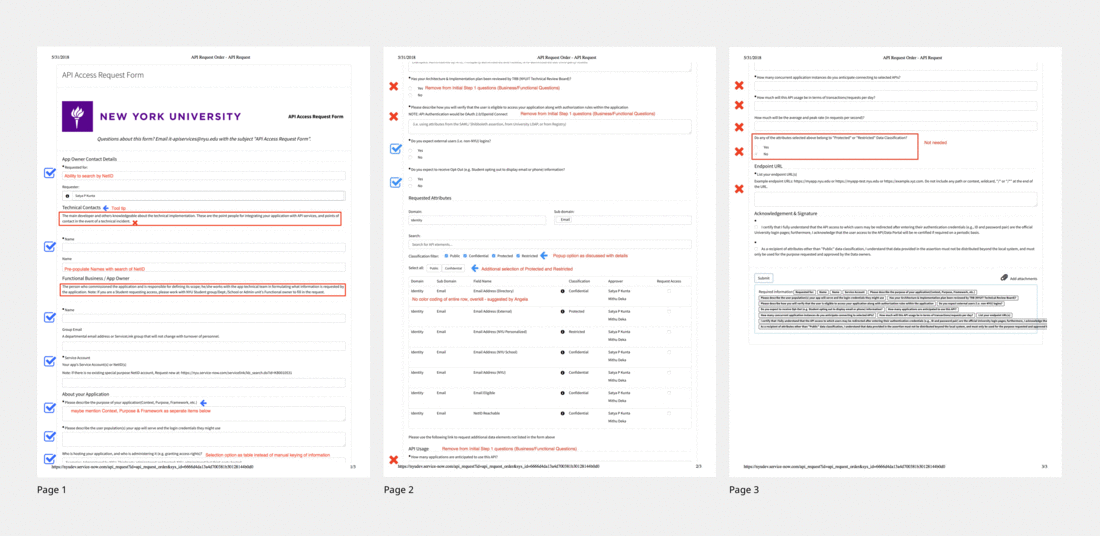The image size is (1100, 536).
Task: Open the Sub domain field showing Email
Action: [x=622, y=220]
